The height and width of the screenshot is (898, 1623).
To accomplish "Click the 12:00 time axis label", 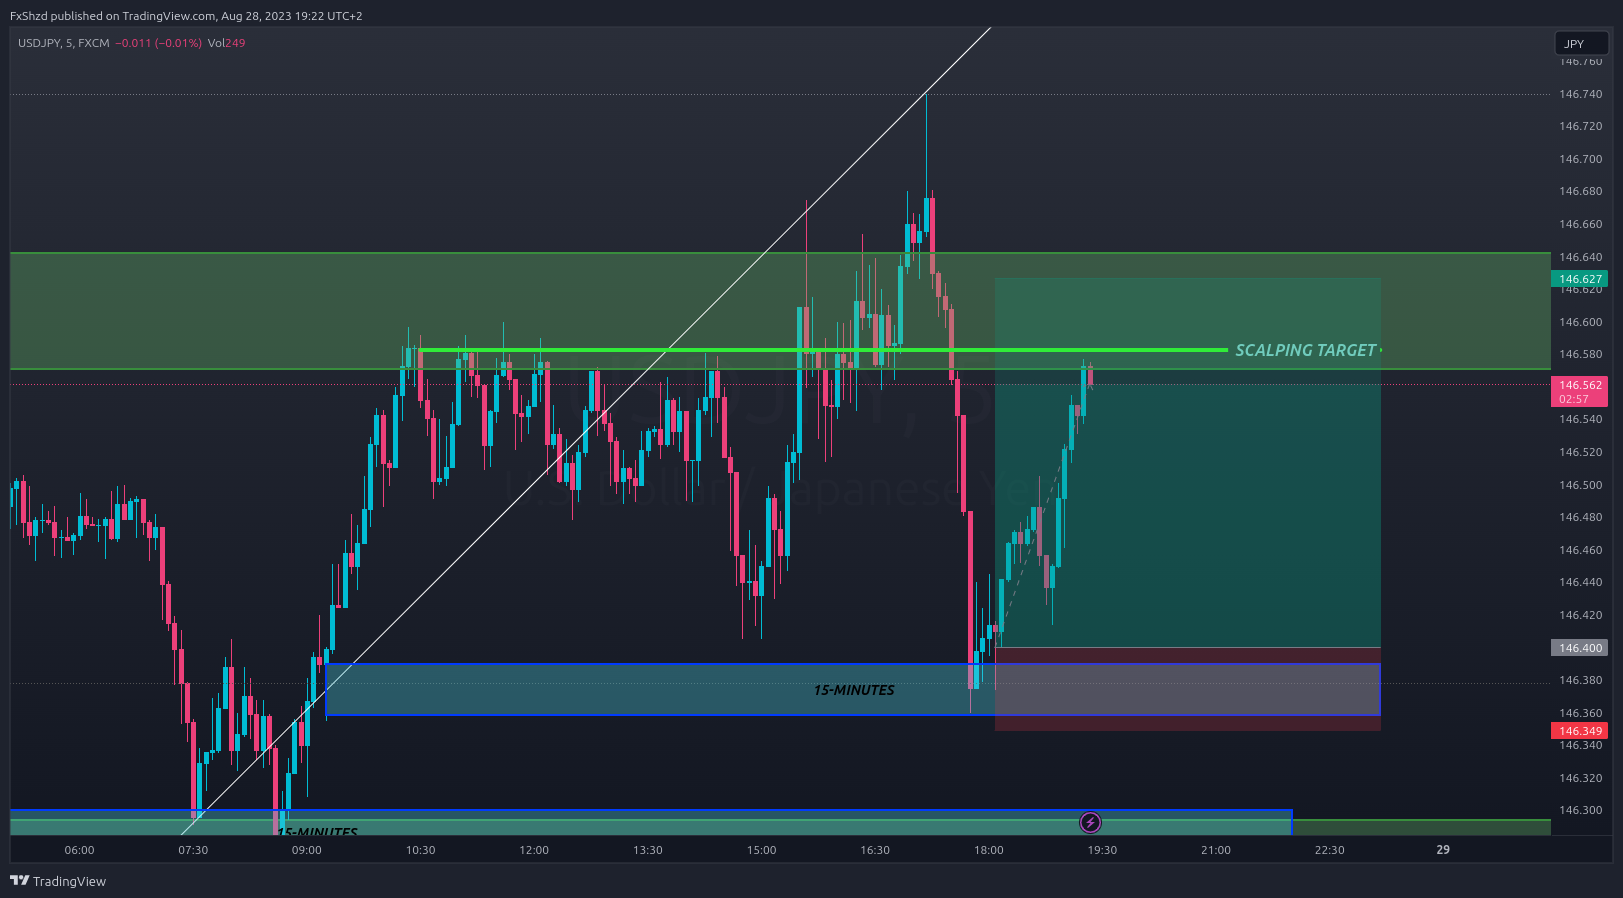I will 534,850.
